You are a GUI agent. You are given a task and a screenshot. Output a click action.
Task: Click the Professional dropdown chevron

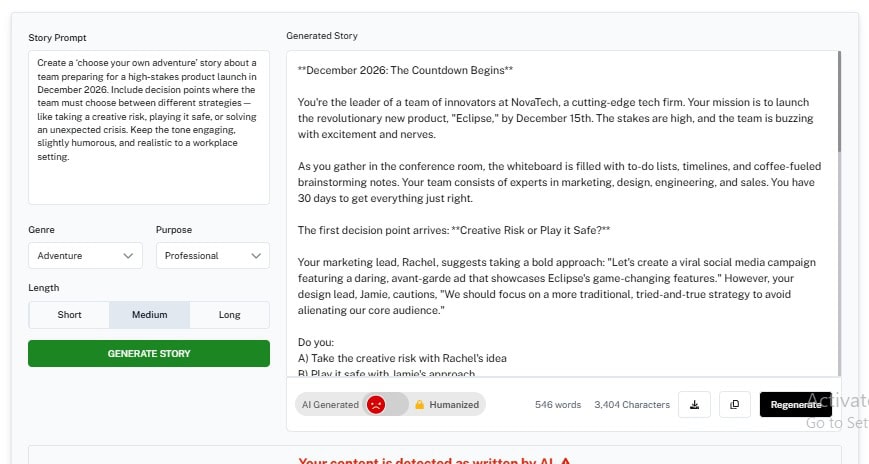(x=255, y=256)
